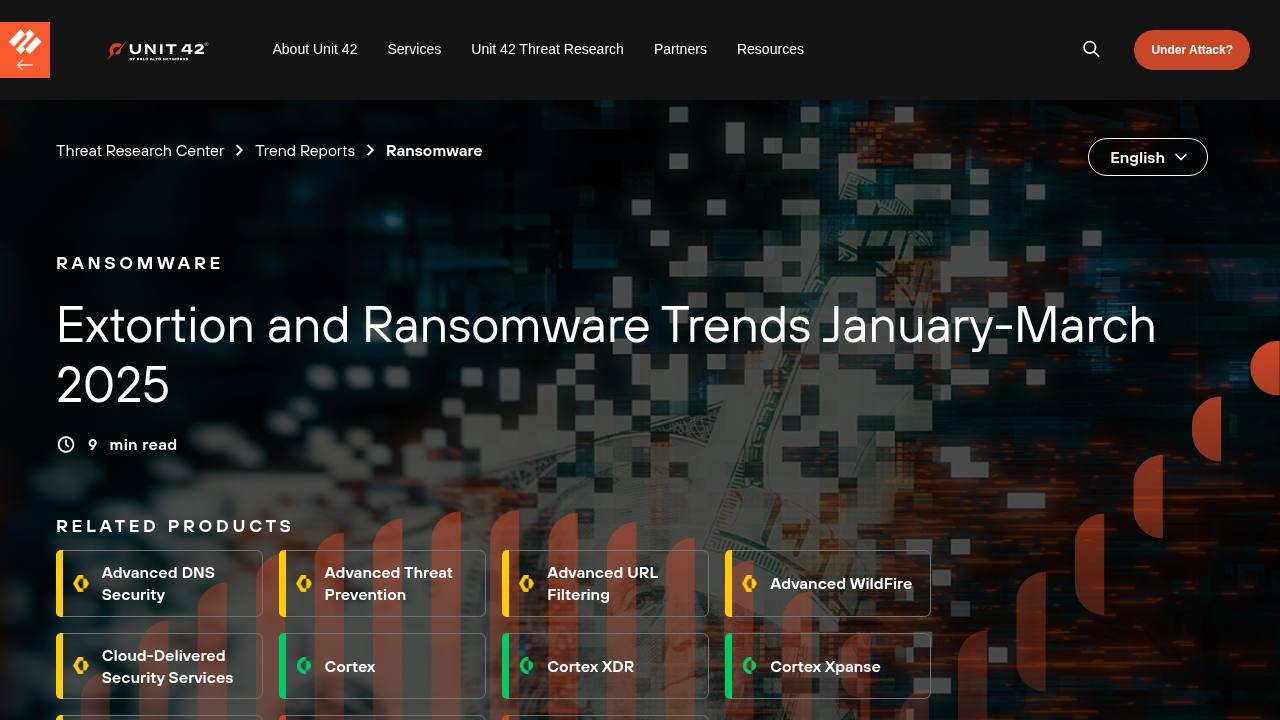
Task: Go to Trend Reports breadcrumb
Action: tap(305, 150)
